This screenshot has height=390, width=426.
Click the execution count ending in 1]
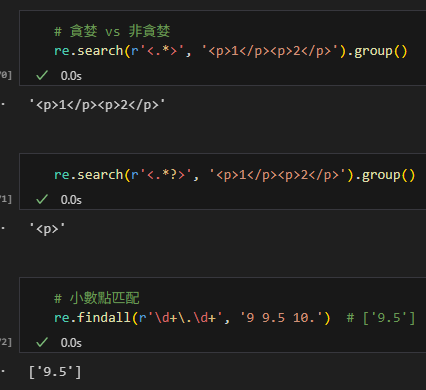coord(6,199)
